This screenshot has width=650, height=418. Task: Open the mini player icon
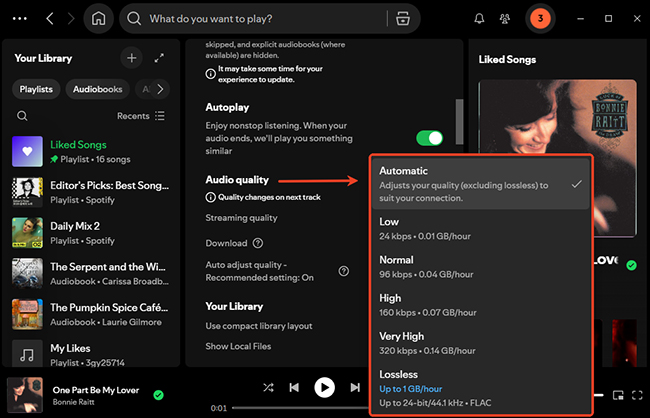[618, 395]
